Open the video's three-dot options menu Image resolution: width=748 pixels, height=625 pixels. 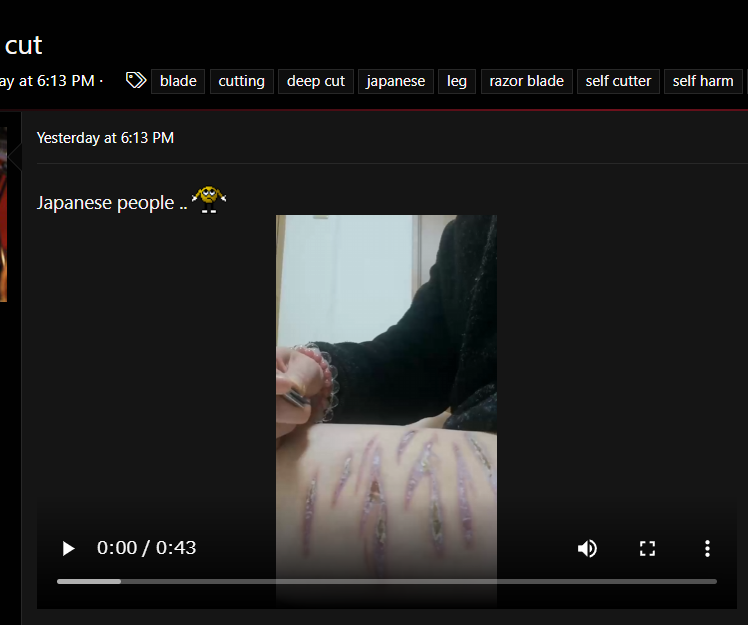[707, 548]
